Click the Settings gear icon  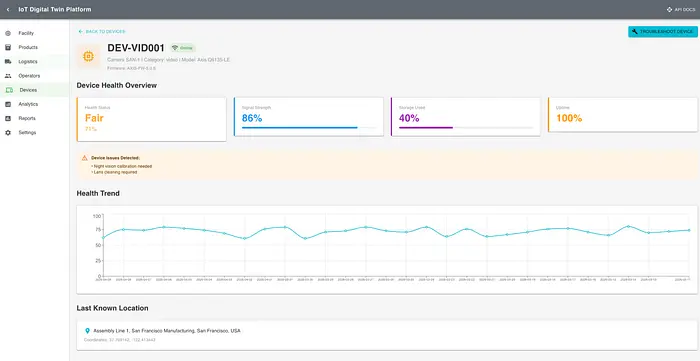click(8, 133)
